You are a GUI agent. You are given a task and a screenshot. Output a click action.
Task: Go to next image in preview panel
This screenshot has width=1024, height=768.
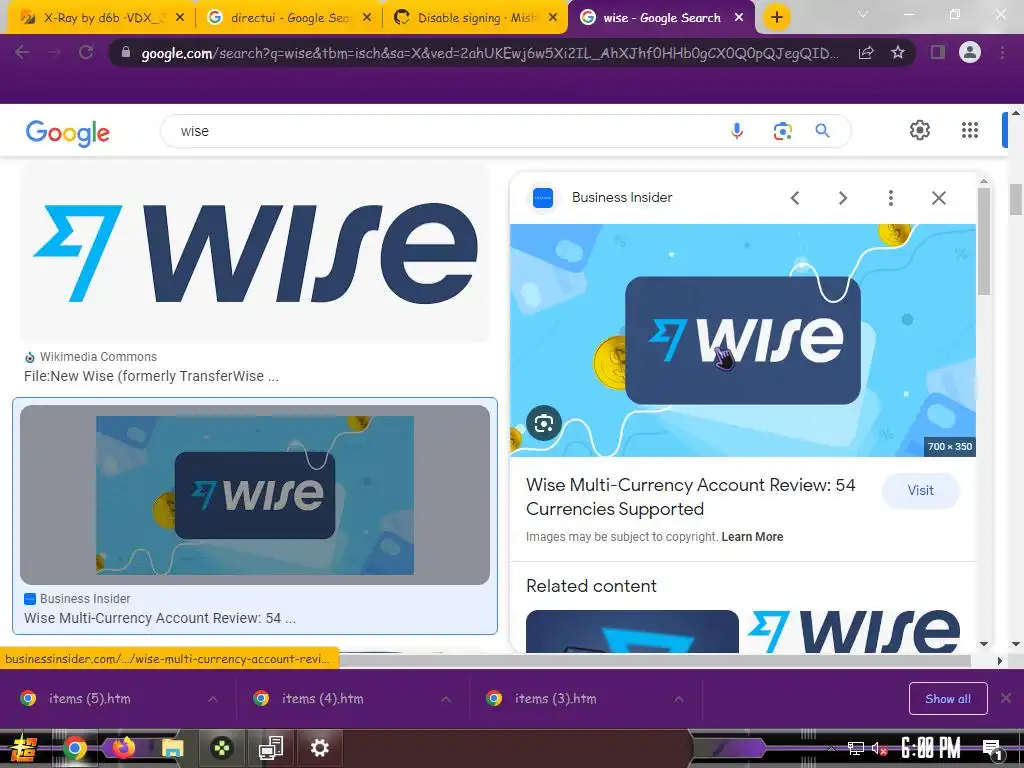[842, 198]
